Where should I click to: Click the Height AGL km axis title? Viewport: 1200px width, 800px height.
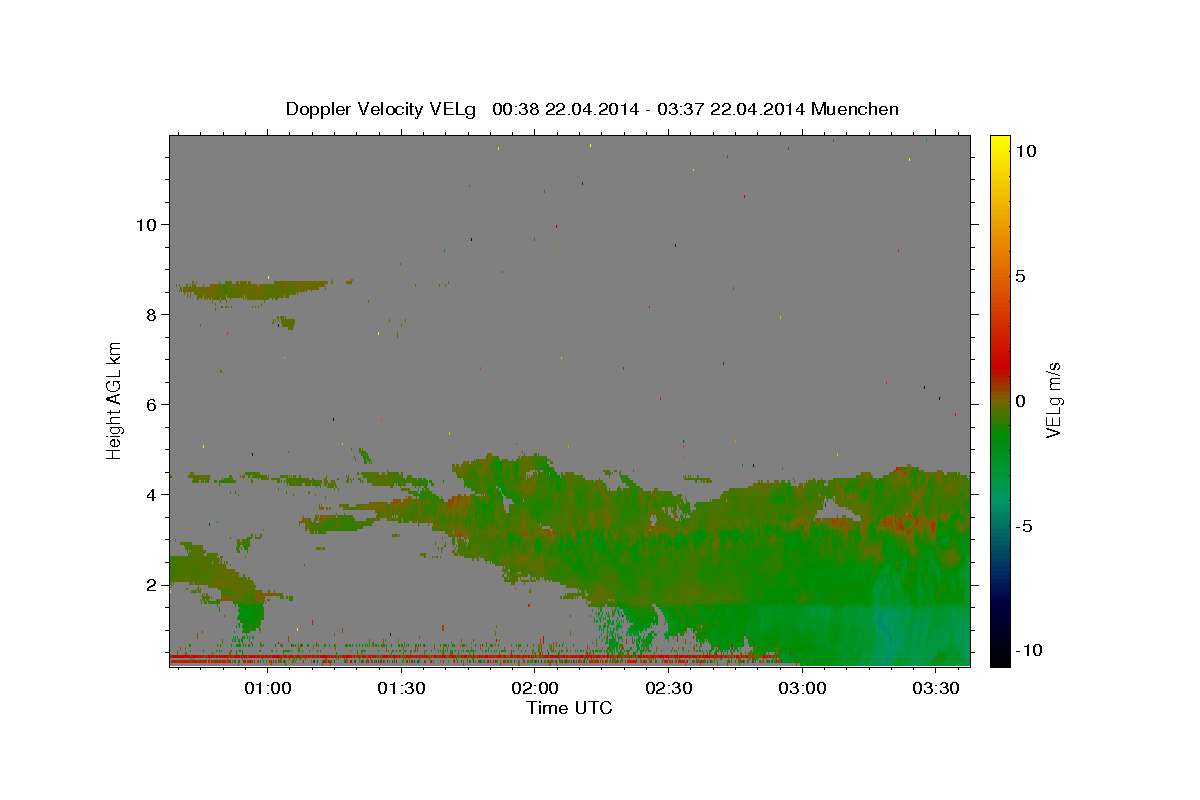click(115, 401)
